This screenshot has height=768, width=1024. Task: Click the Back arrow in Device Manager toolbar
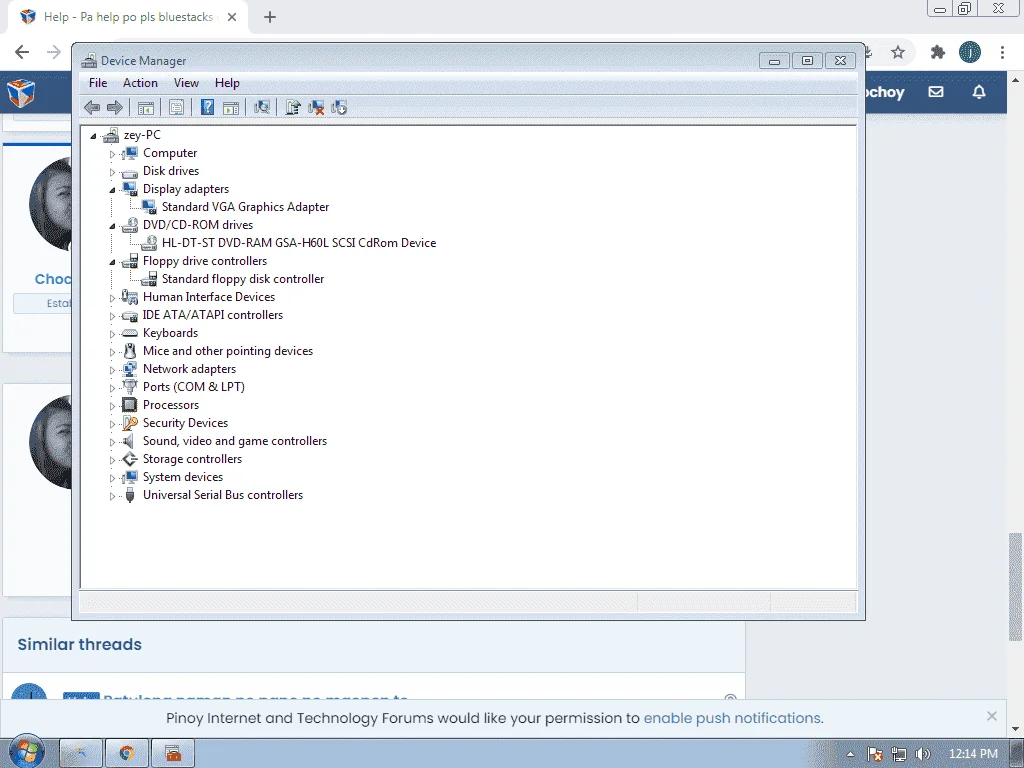pyautogui.click(x=92, y=108)
